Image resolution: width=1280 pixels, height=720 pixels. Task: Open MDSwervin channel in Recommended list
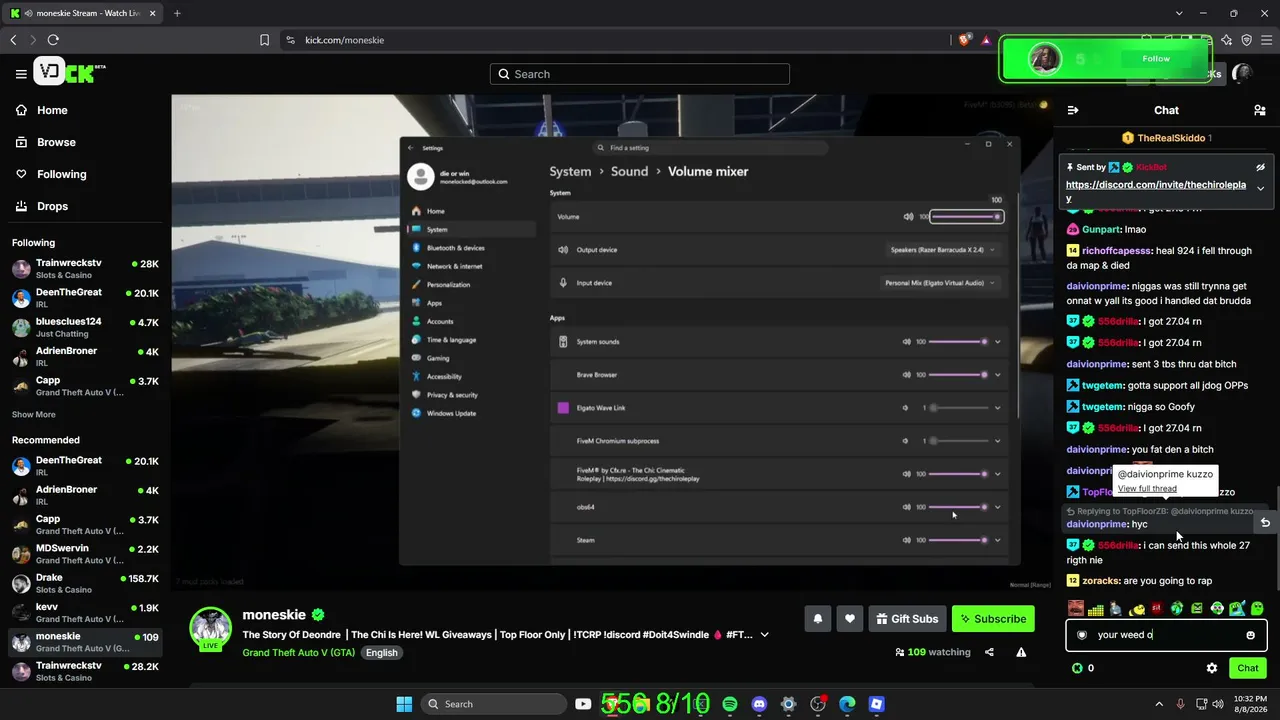(x=84, y=554)
